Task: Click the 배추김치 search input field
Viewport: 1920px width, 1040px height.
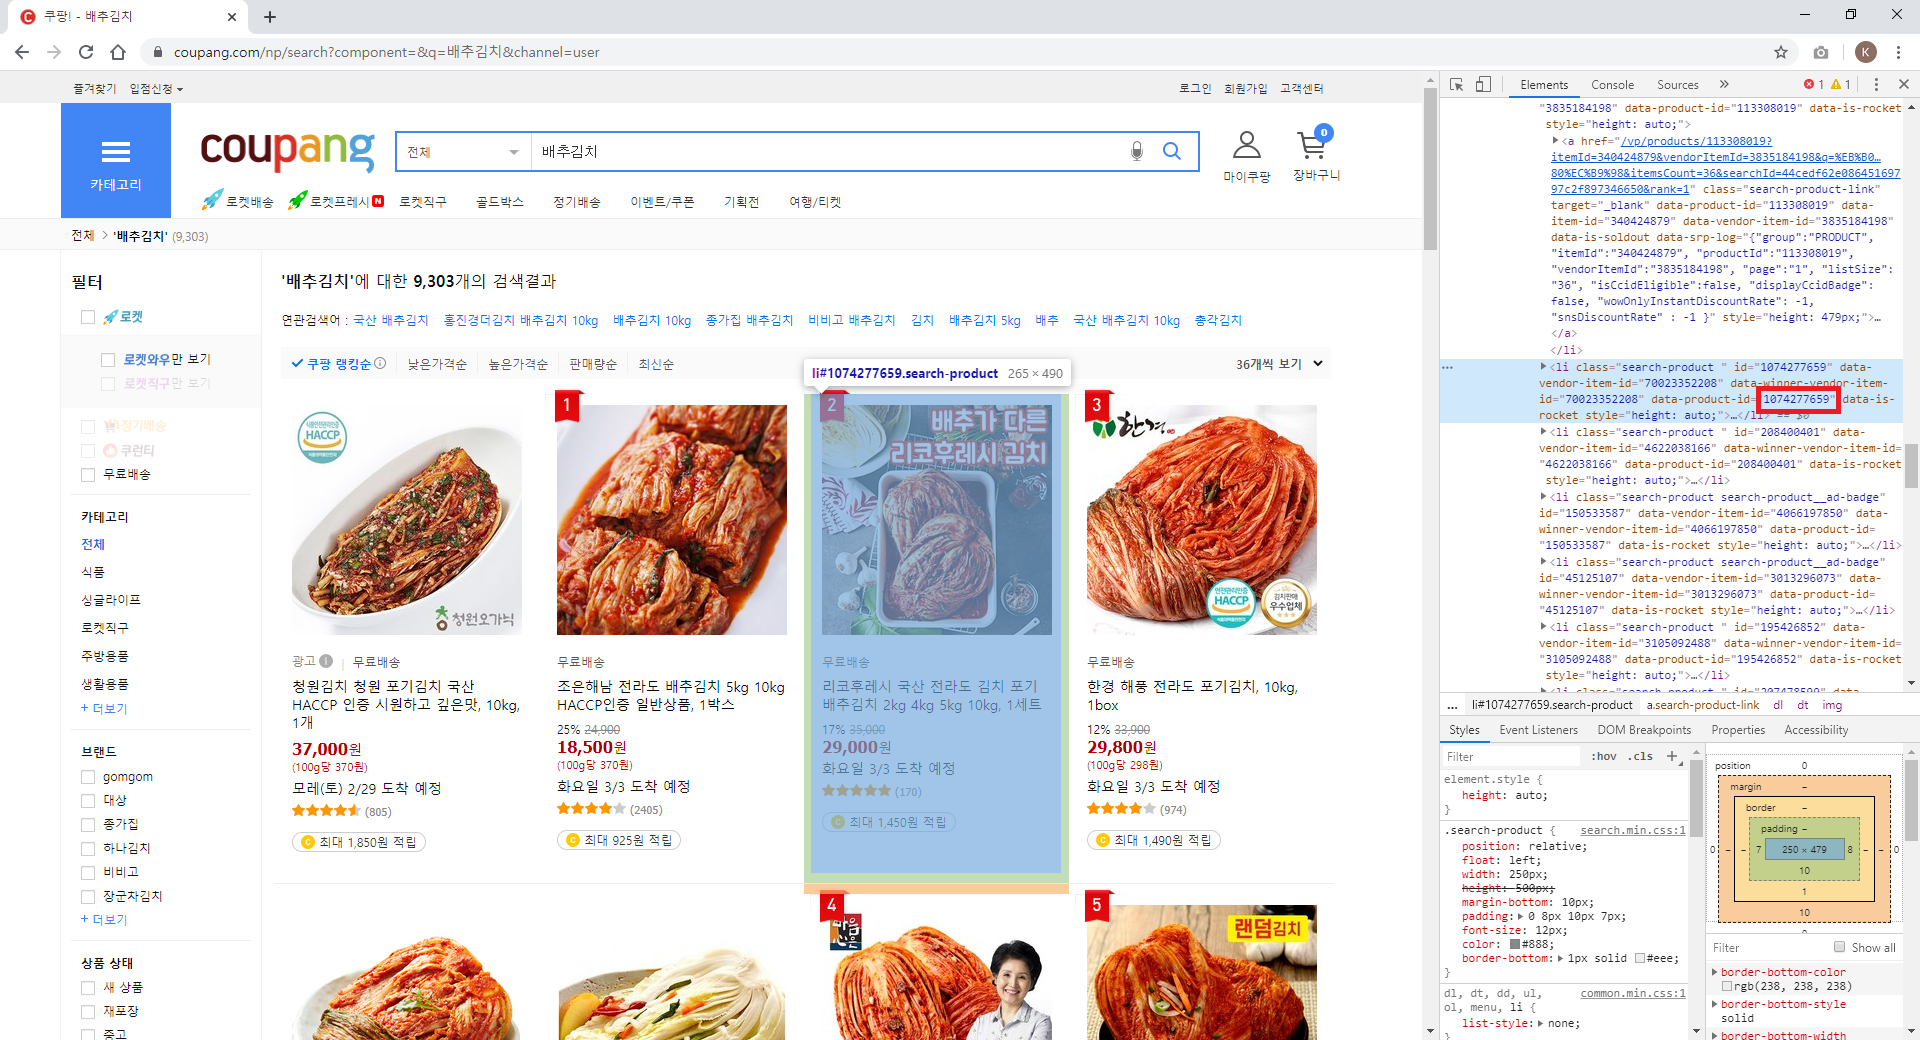Action: click(x=826, y=152)
